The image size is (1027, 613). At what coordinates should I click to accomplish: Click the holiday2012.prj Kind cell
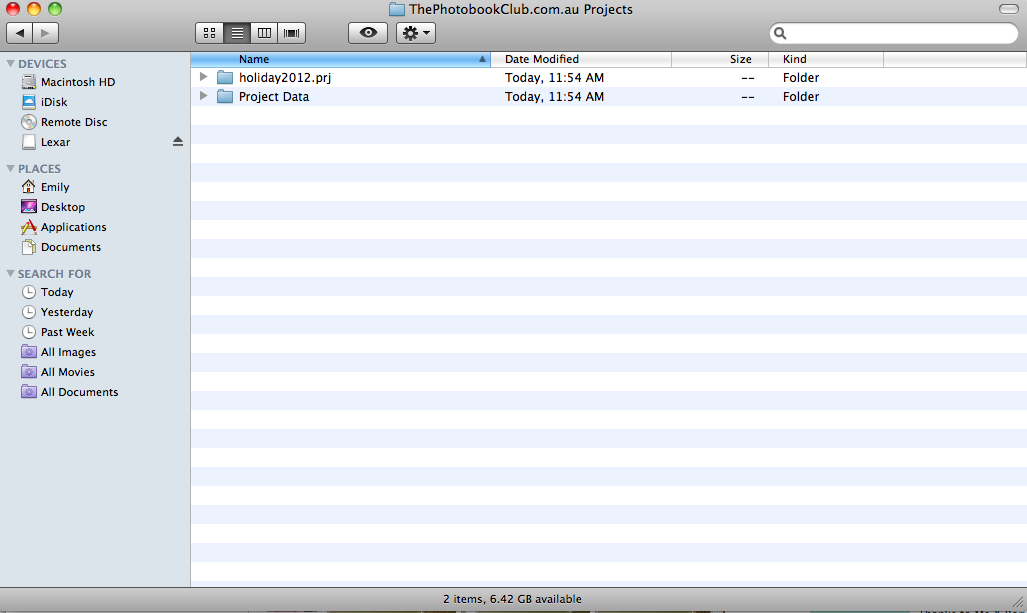[801, 77]
